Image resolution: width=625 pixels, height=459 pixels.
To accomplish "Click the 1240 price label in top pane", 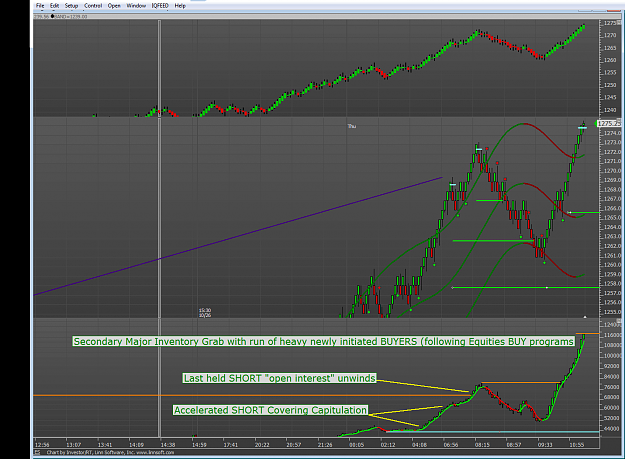I will [x=610, y=110].
